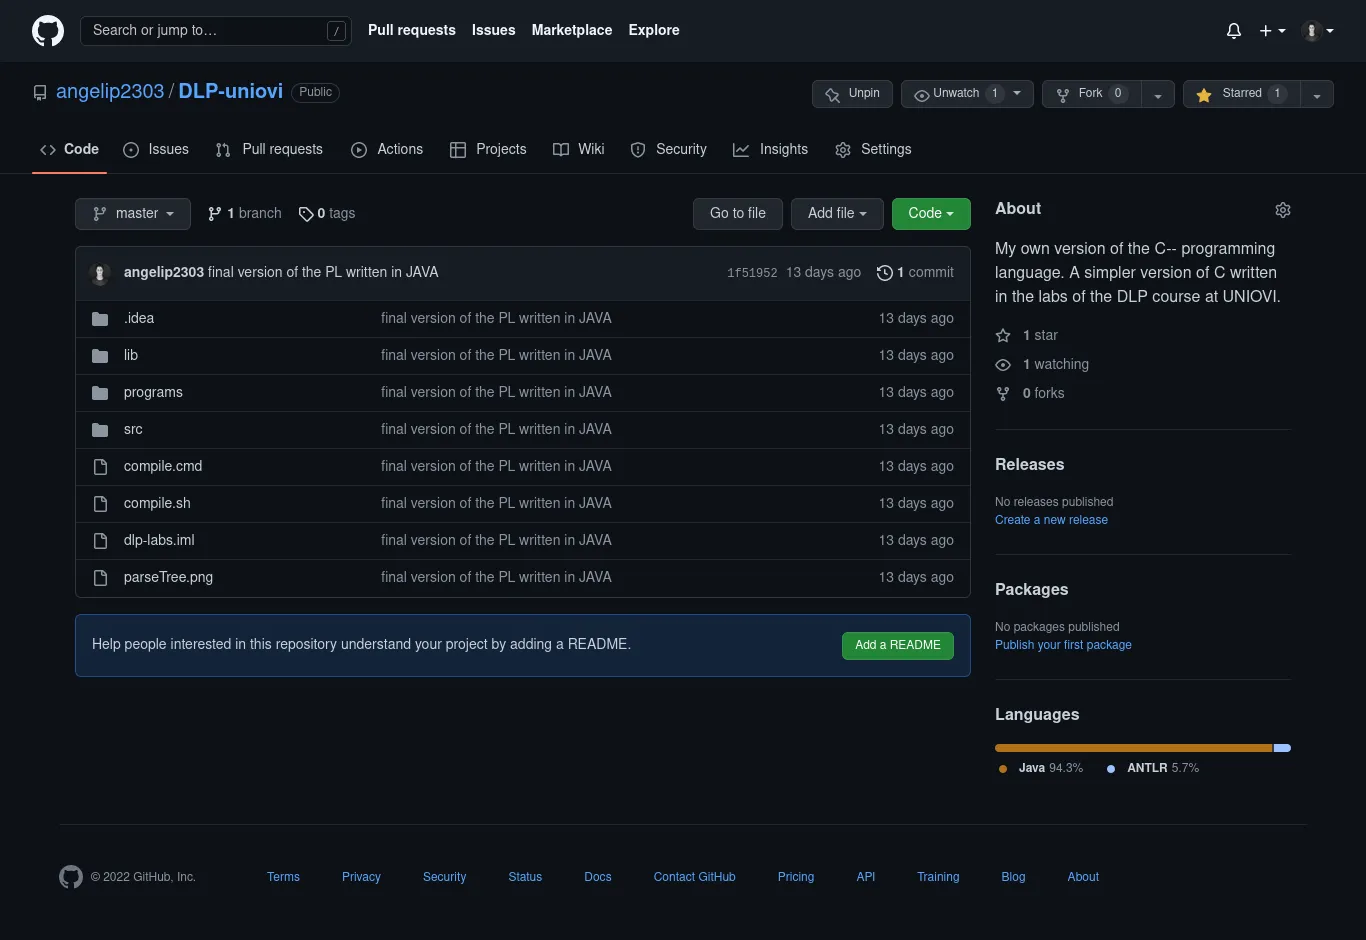Open the footer Contact GitHub link
1366x940 pixels.
(694, 877)
